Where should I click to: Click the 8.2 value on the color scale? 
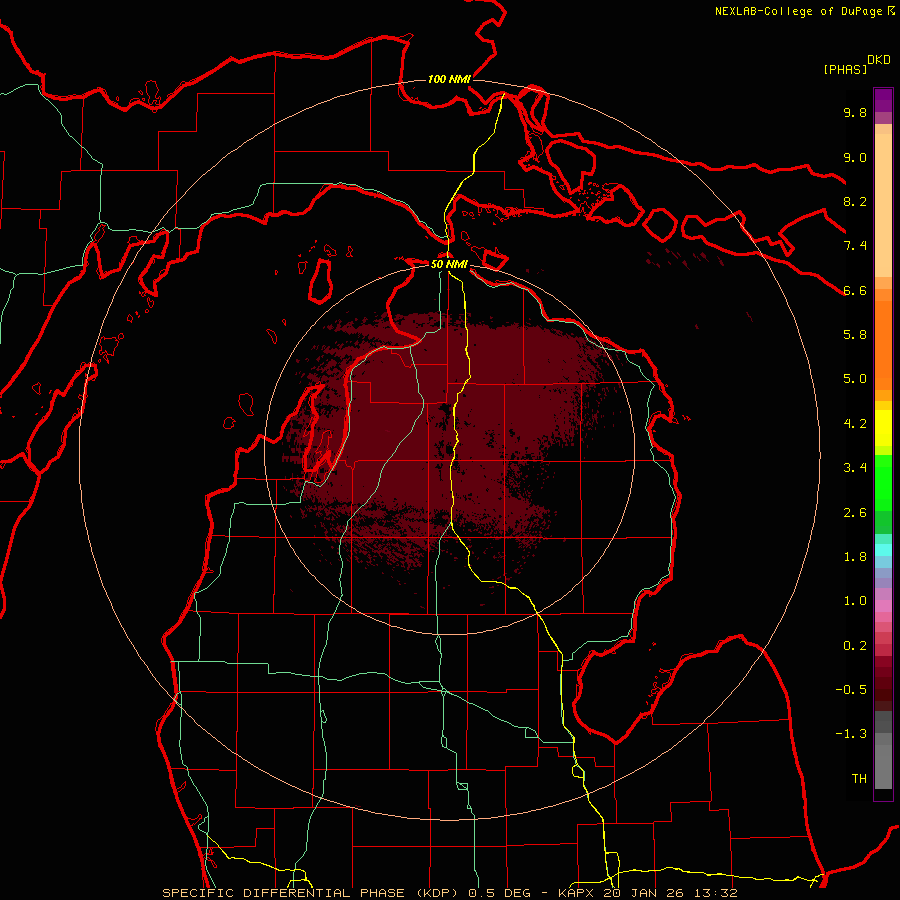pyautogui.click(x=855, y=201)
